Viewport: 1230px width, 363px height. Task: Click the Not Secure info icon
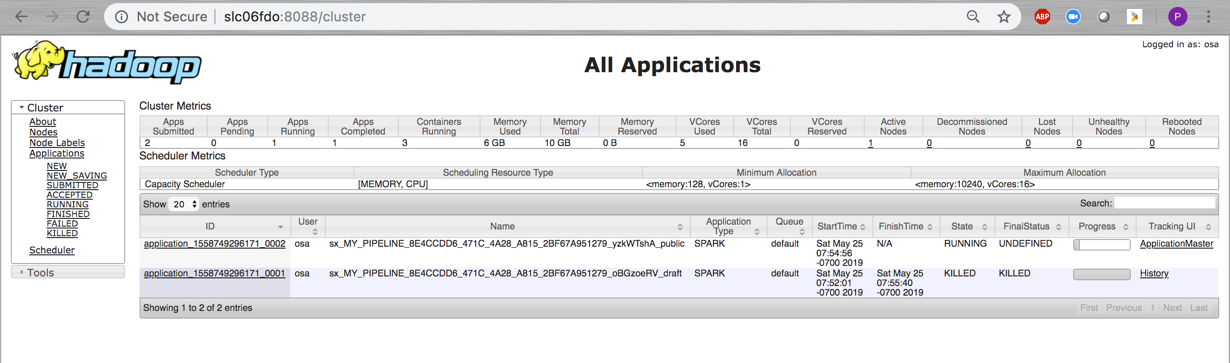[121, 17]
